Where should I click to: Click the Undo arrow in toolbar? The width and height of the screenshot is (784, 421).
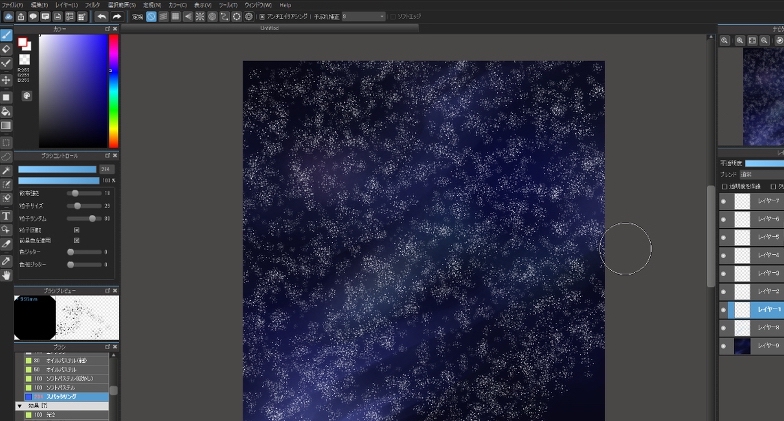pos(101,17)
